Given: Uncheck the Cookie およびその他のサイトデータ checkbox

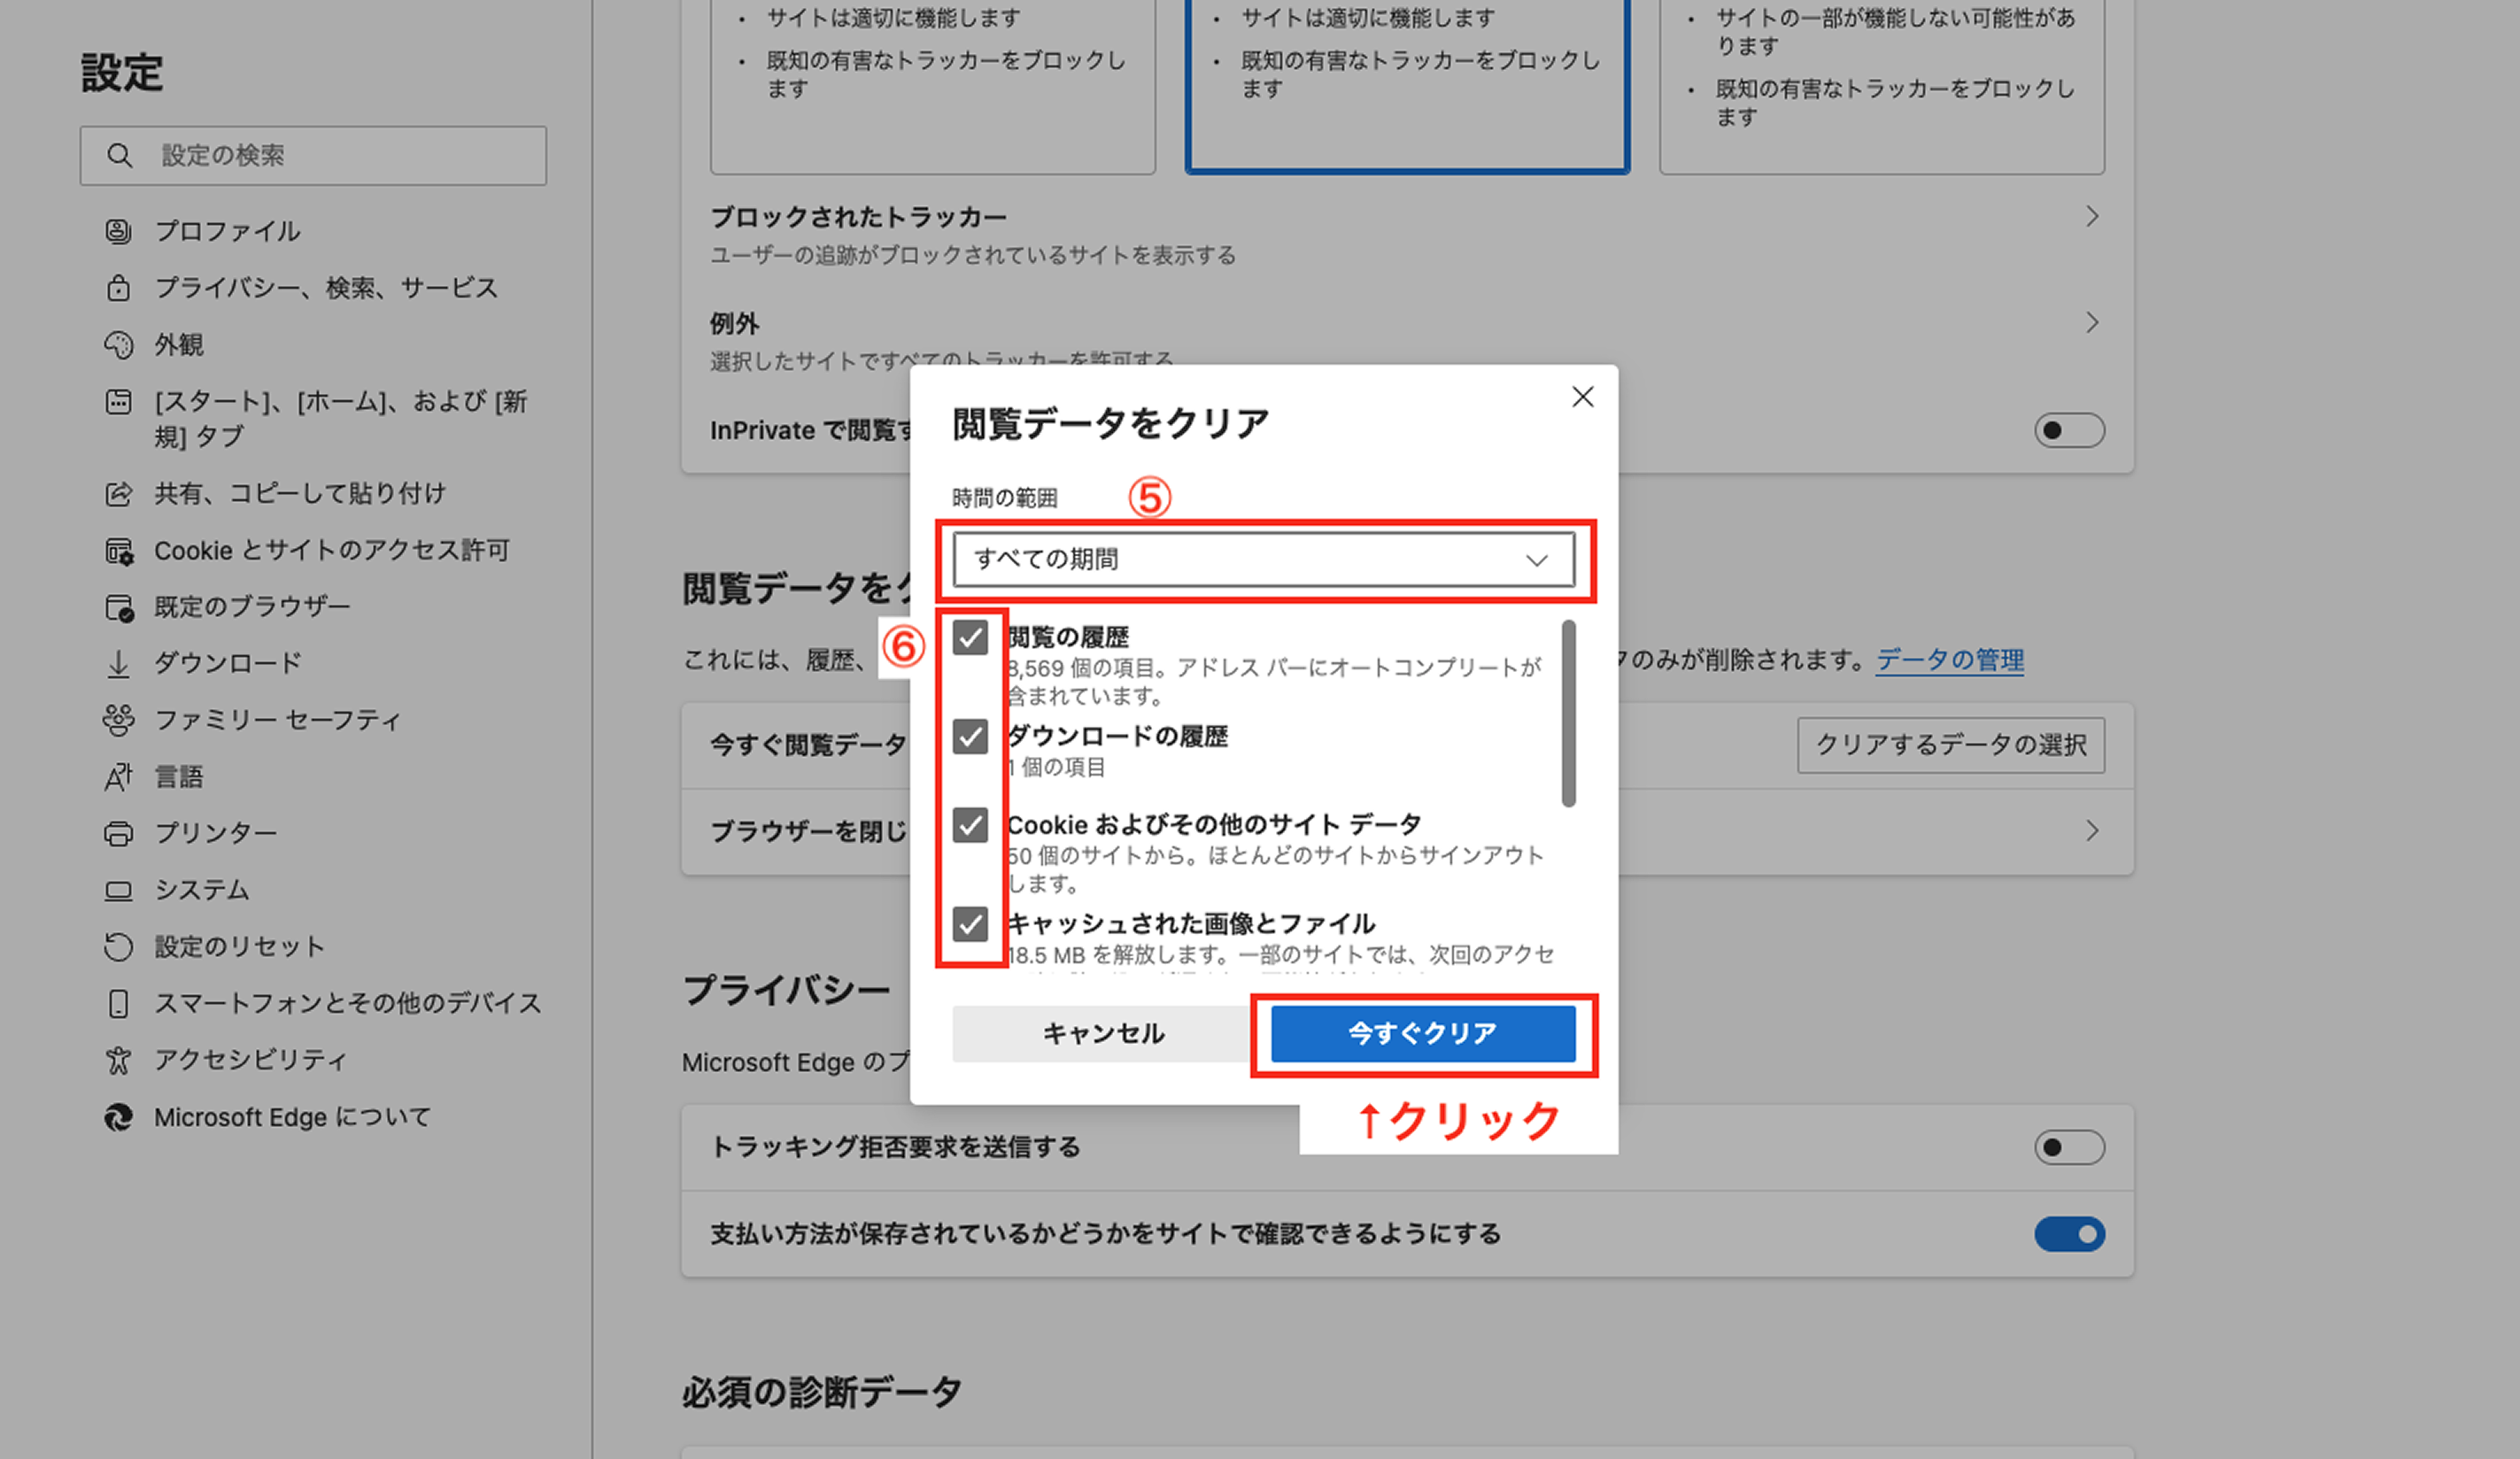Looking at the screenshot, I should click(969, 827).
